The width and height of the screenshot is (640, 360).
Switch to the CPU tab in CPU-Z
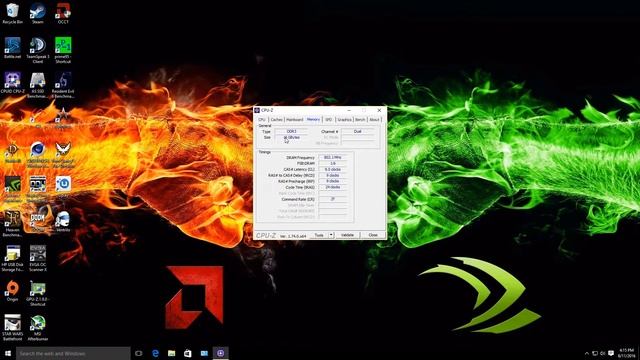click(x=262, y=120)
